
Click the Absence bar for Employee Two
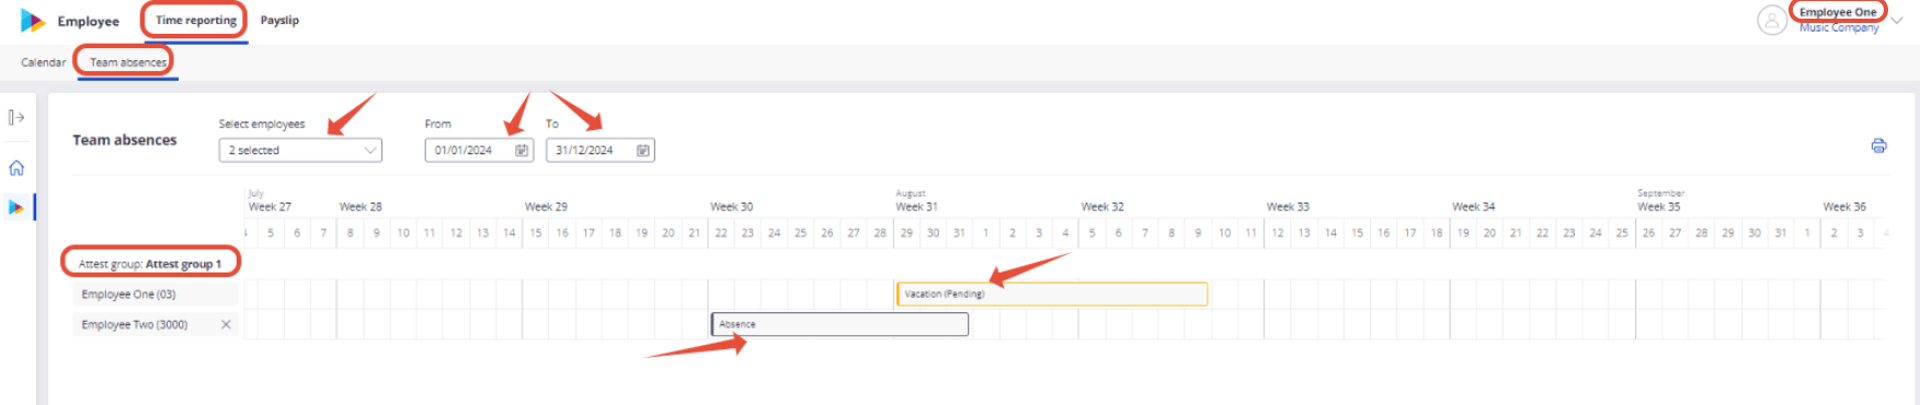[840, 324]
